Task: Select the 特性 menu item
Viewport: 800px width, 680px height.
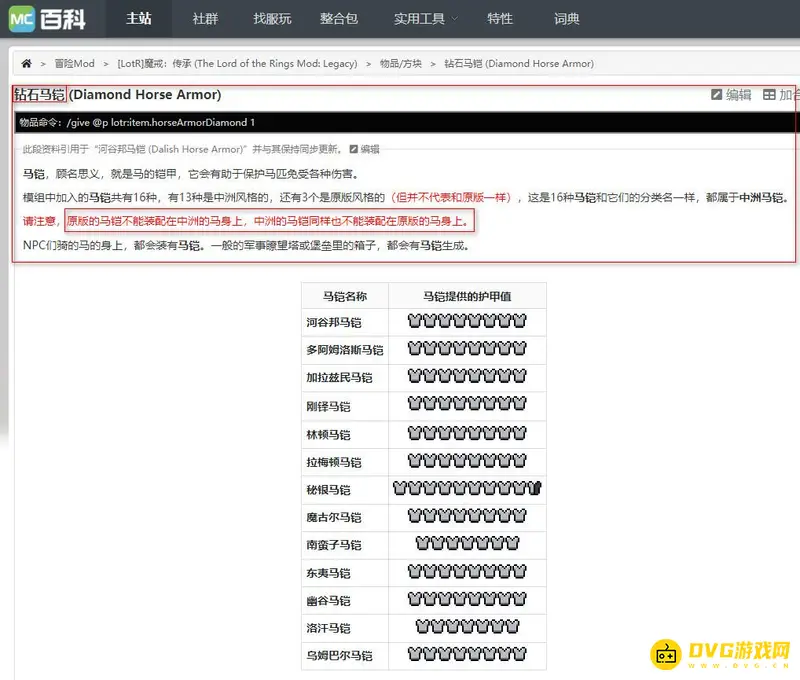Action: pyautogui.click(x=500, y=19)
